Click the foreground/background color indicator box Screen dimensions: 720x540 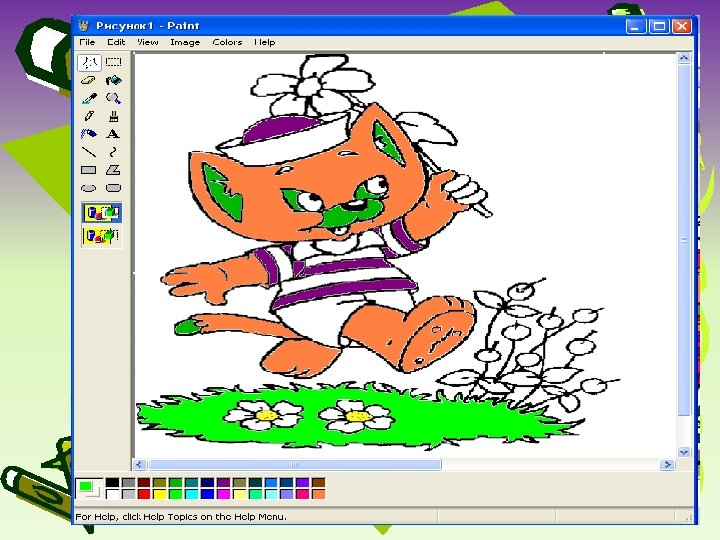click(89, 489)
